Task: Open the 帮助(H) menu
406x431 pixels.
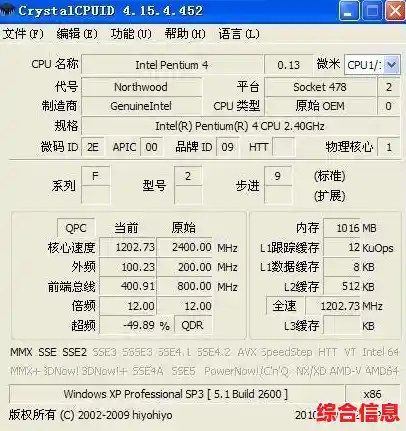Action: [x=185, y=34]
